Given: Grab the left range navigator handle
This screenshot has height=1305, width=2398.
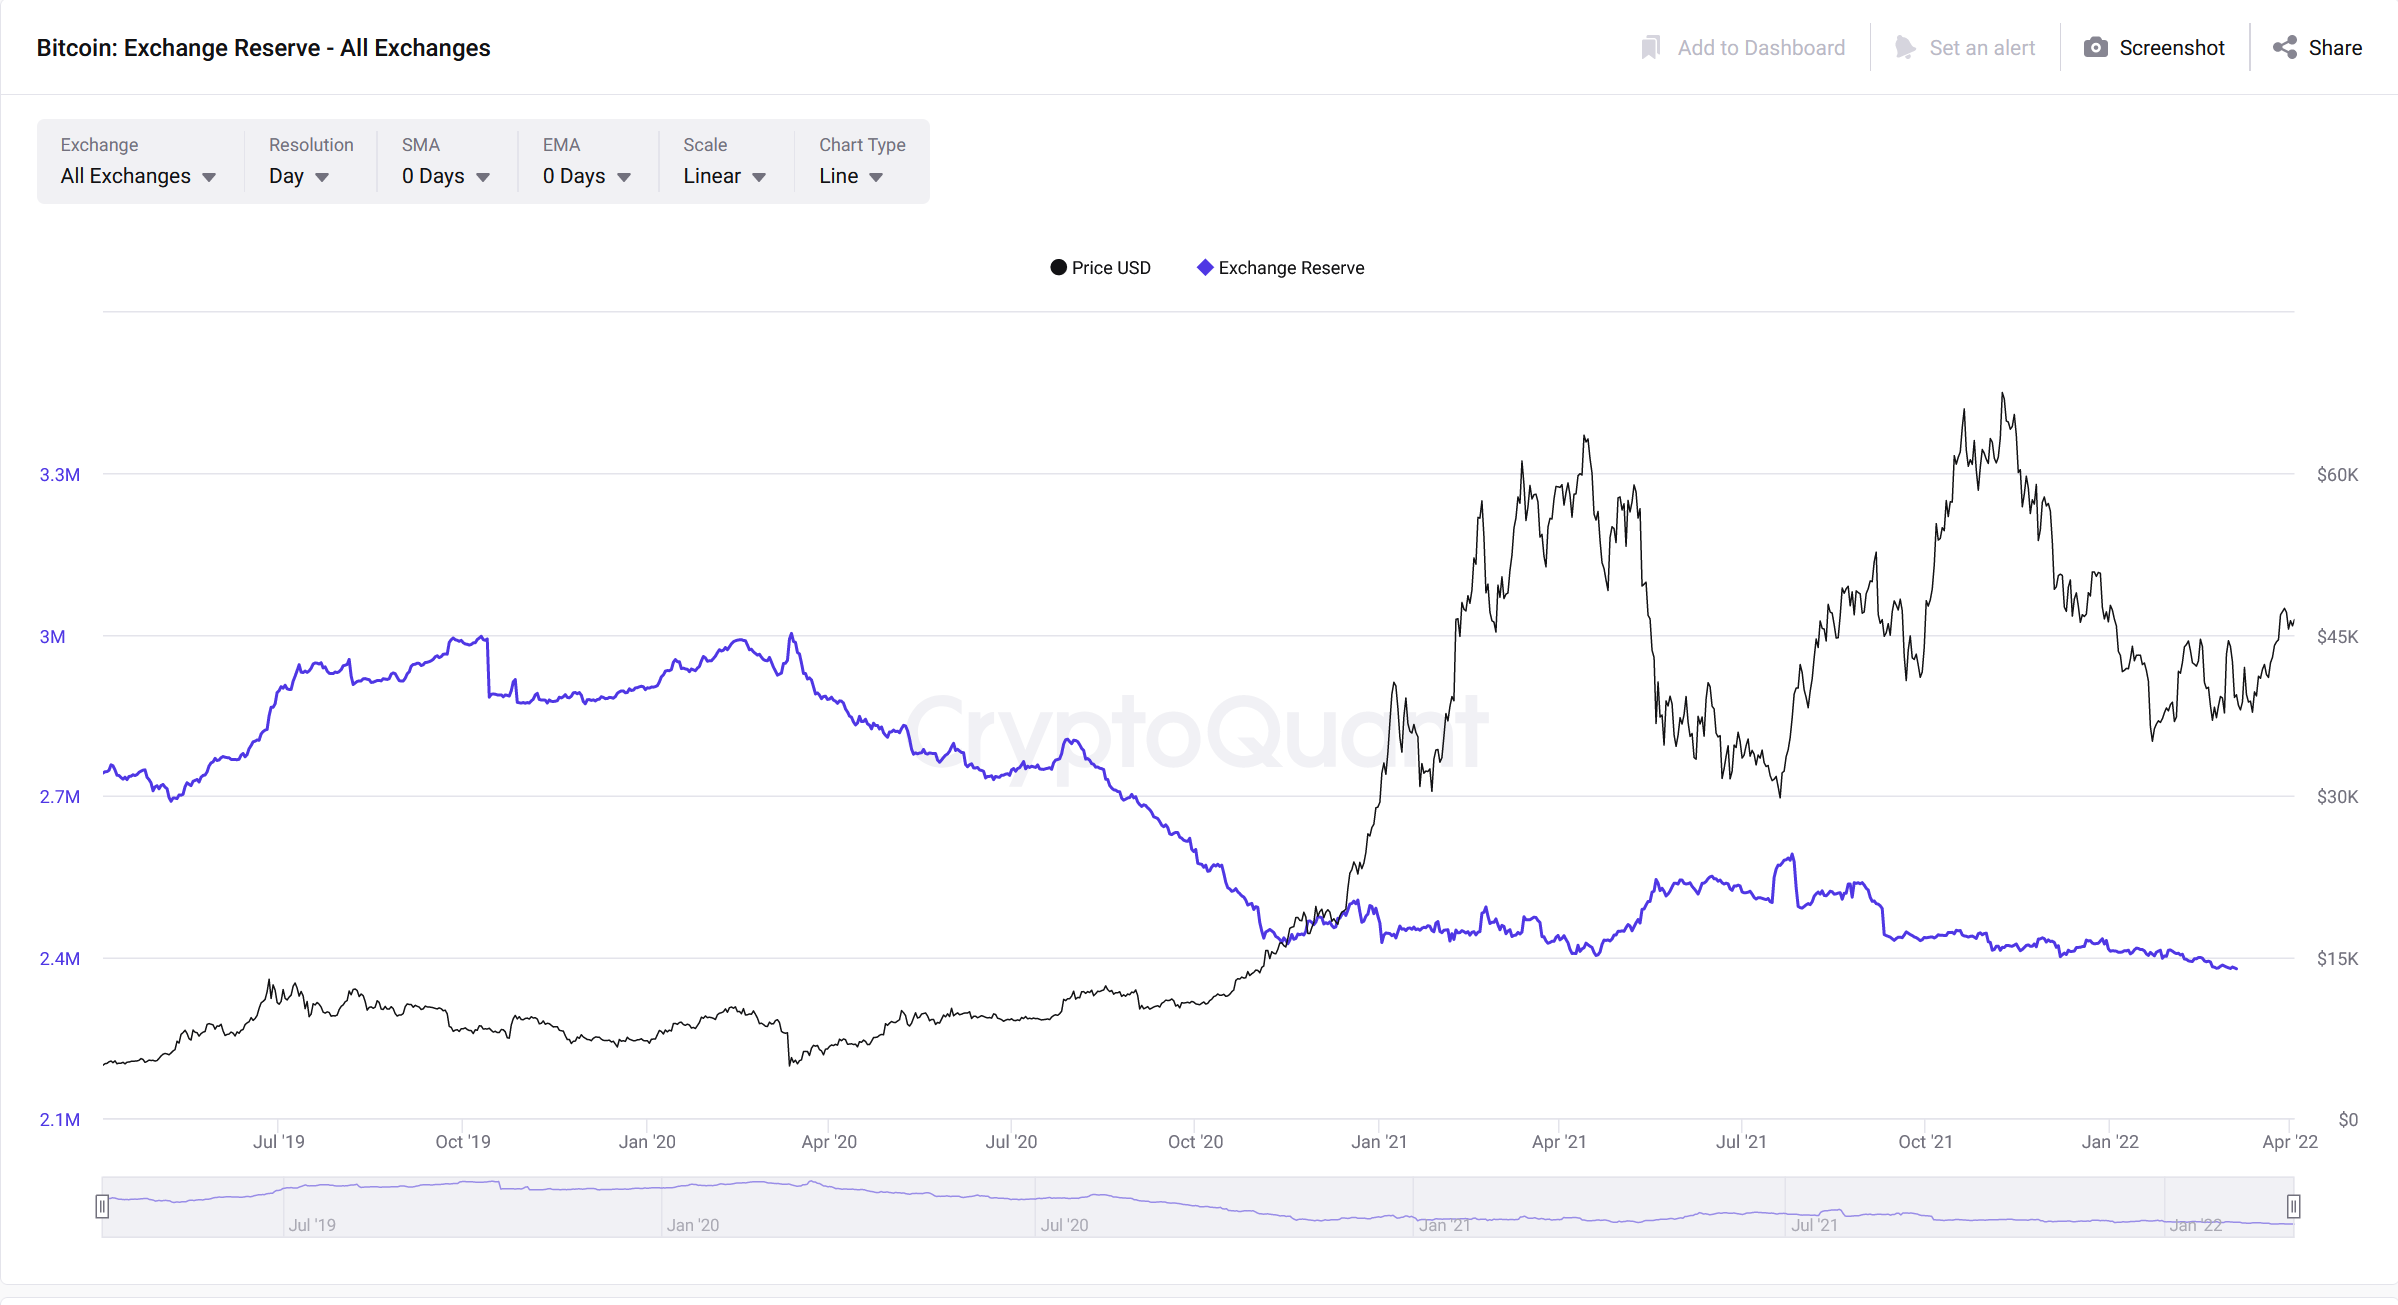Looking at the screenshot, I should (x=102, y=1207).
